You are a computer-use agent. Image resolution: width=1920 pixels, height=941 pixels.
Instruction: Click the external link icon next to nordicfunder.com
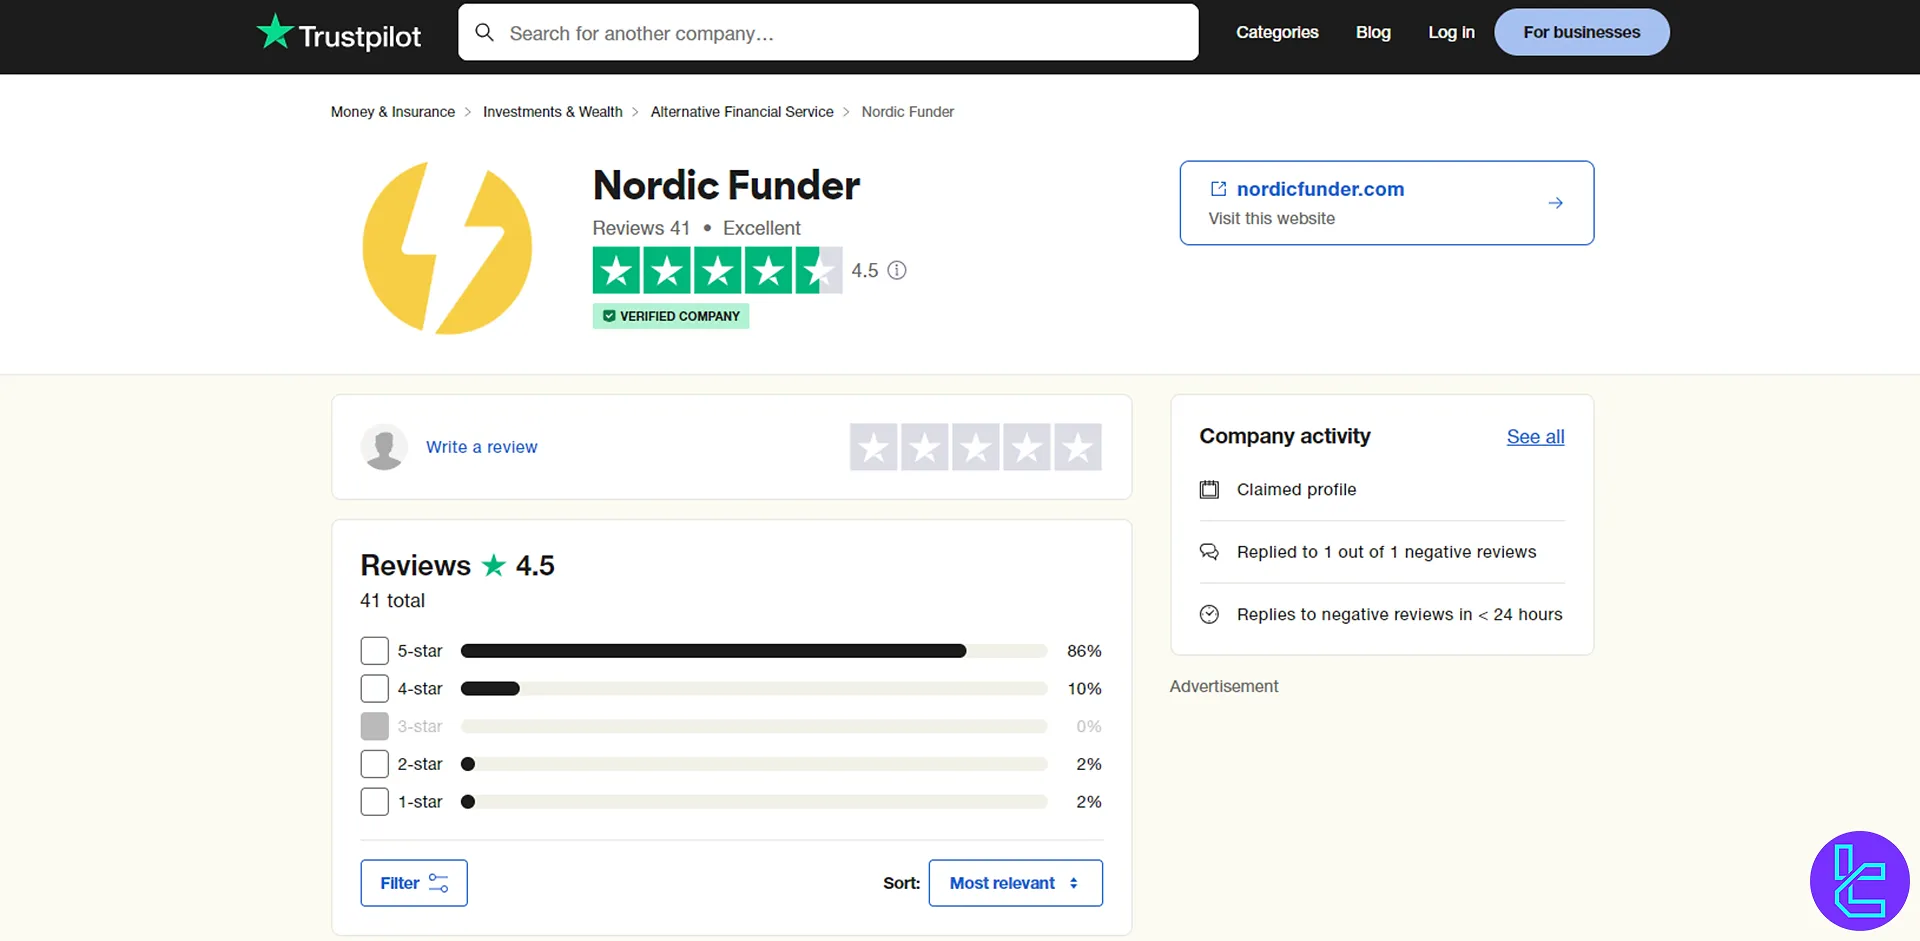(x=1217, y=189)
